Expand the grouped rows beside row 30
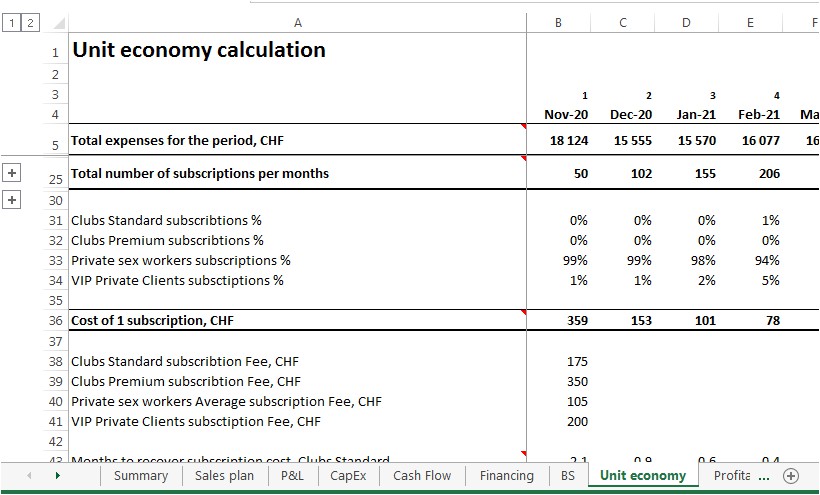The width and height of the screenshot is (820, 495). [12, 200]
